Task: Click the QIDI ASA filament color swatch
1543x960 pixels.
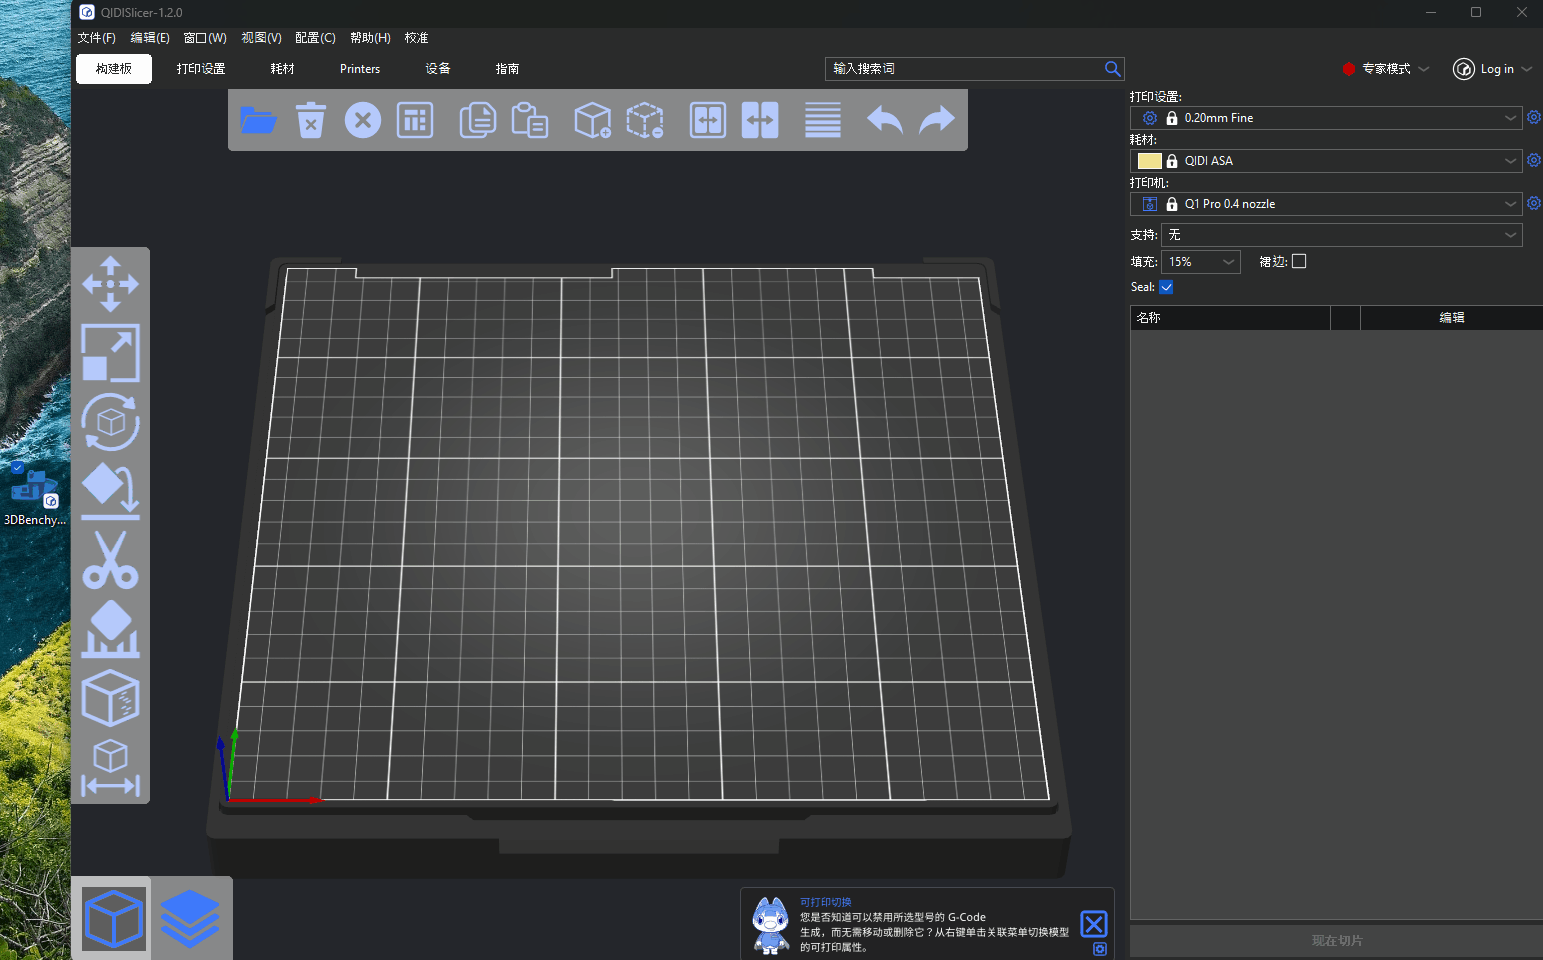Action: [1149, 160]
